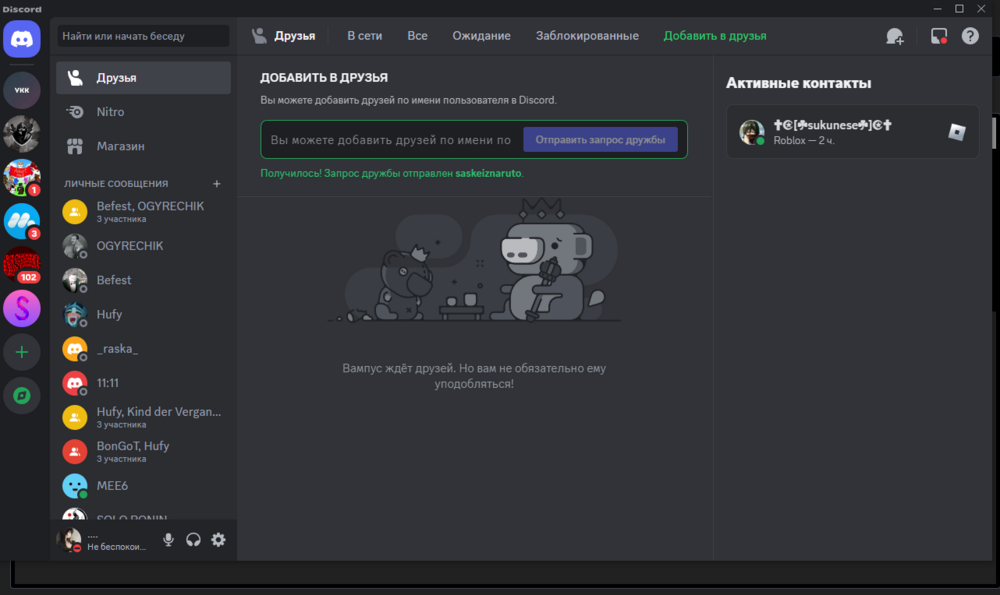Viewport: 1000px width, 595px height.
Task: Create a DM with plus icon
Action: [217, 184]
